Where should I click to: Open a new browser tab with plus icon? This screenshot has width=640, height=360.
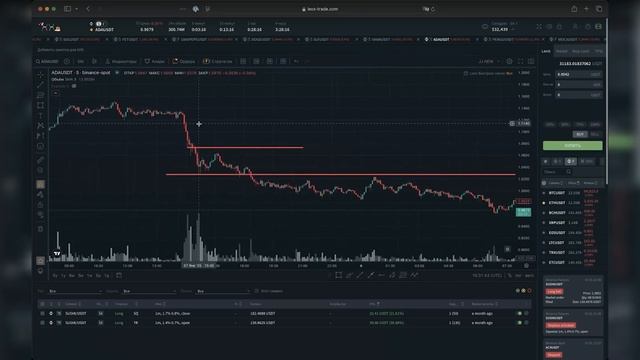[586, 9]
